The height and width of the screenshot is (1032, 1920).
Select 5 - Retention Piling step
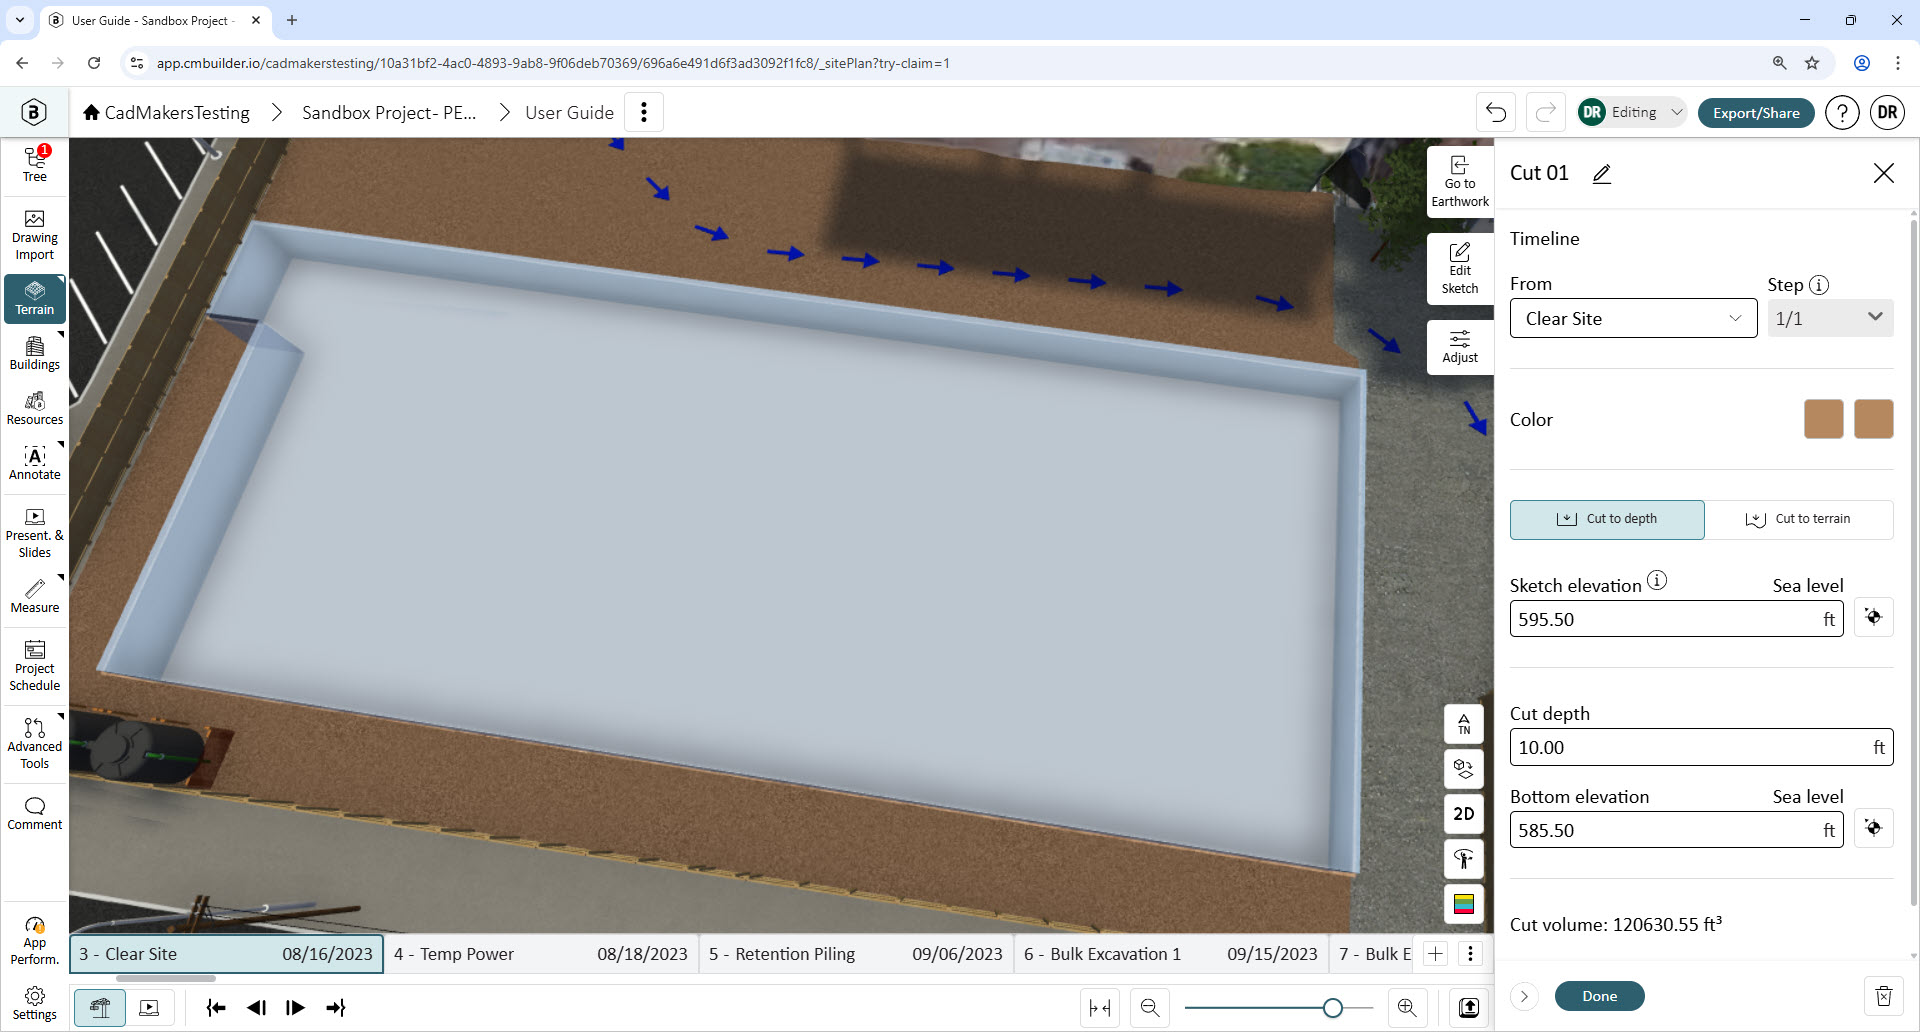point(855,954)
